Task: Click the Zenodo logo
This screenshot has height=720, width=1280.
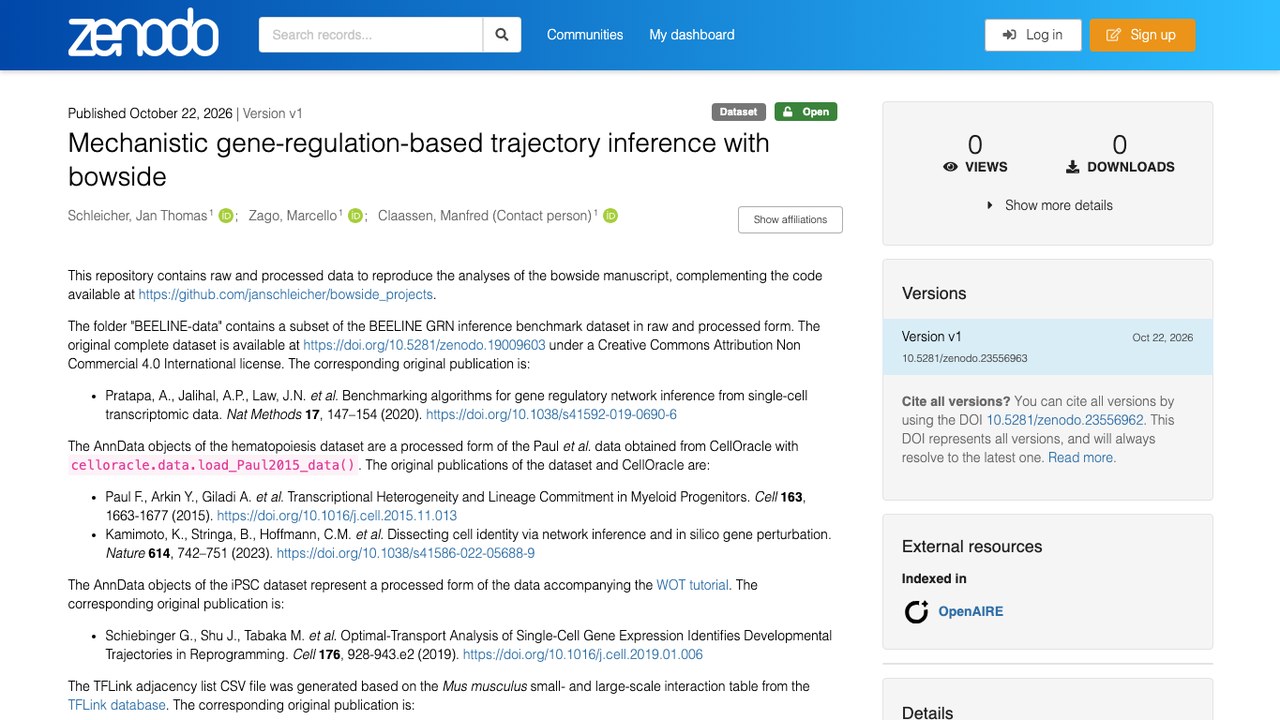Action: click(143, 34)
